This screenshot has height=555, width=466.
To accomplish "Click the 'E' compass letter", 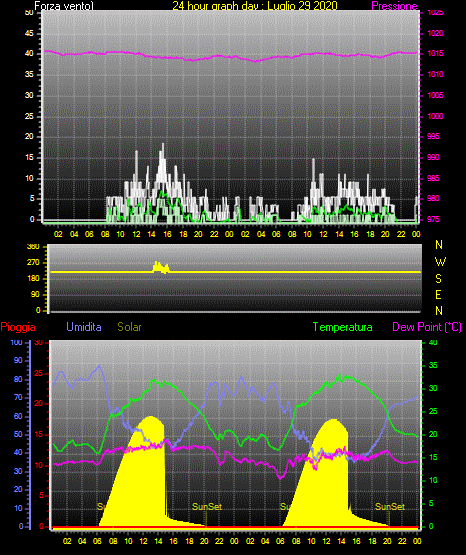I will pos(438,294).
